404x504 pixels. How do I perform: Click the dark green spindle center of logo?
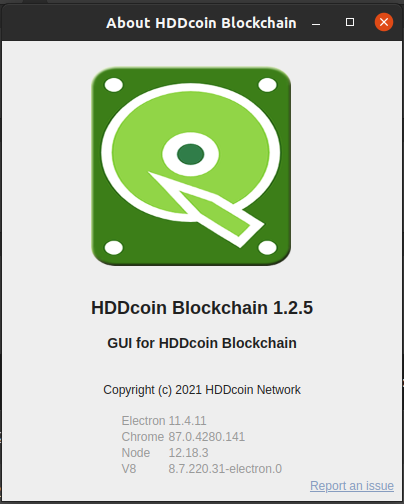(x=190, y=154)
